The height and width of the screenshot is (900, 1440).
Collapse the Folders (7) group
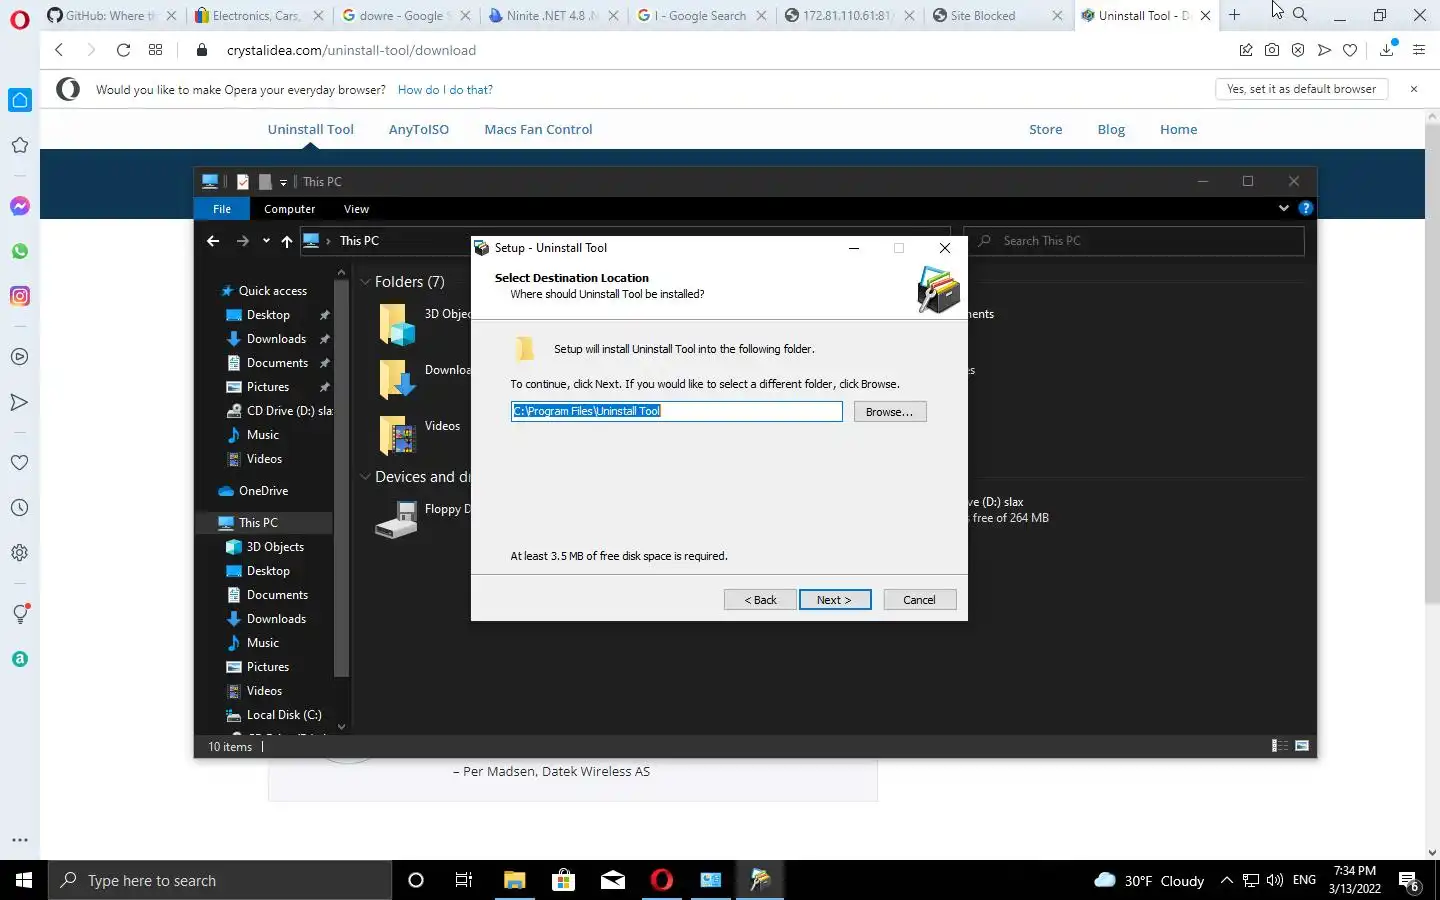(365, 282)
